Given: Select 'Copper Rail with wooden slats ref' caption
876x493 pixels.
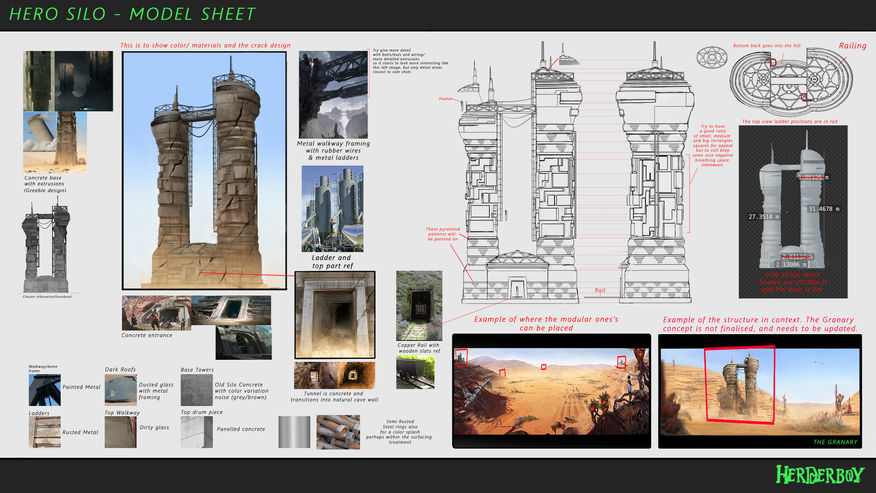Looking at the screenshot, I should click(x=419, y=348).
